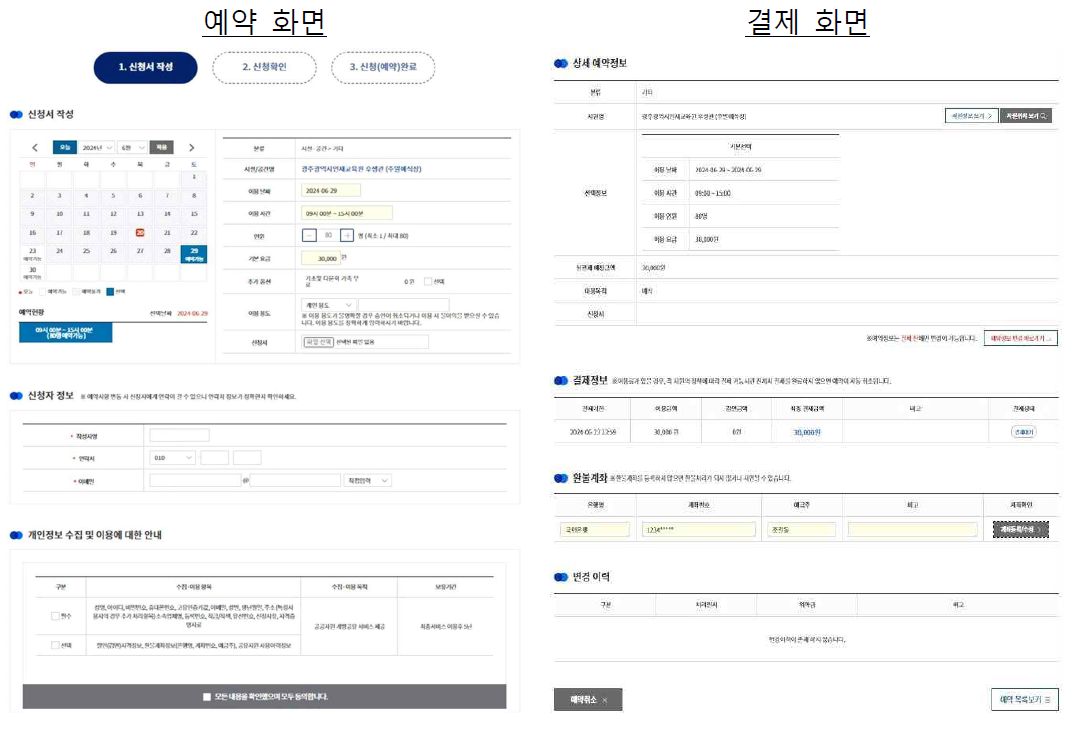1077x732 pixels.
Task: Select step tab 2. 신청확인
Action: pyautogui.click(x=264, y=67)
